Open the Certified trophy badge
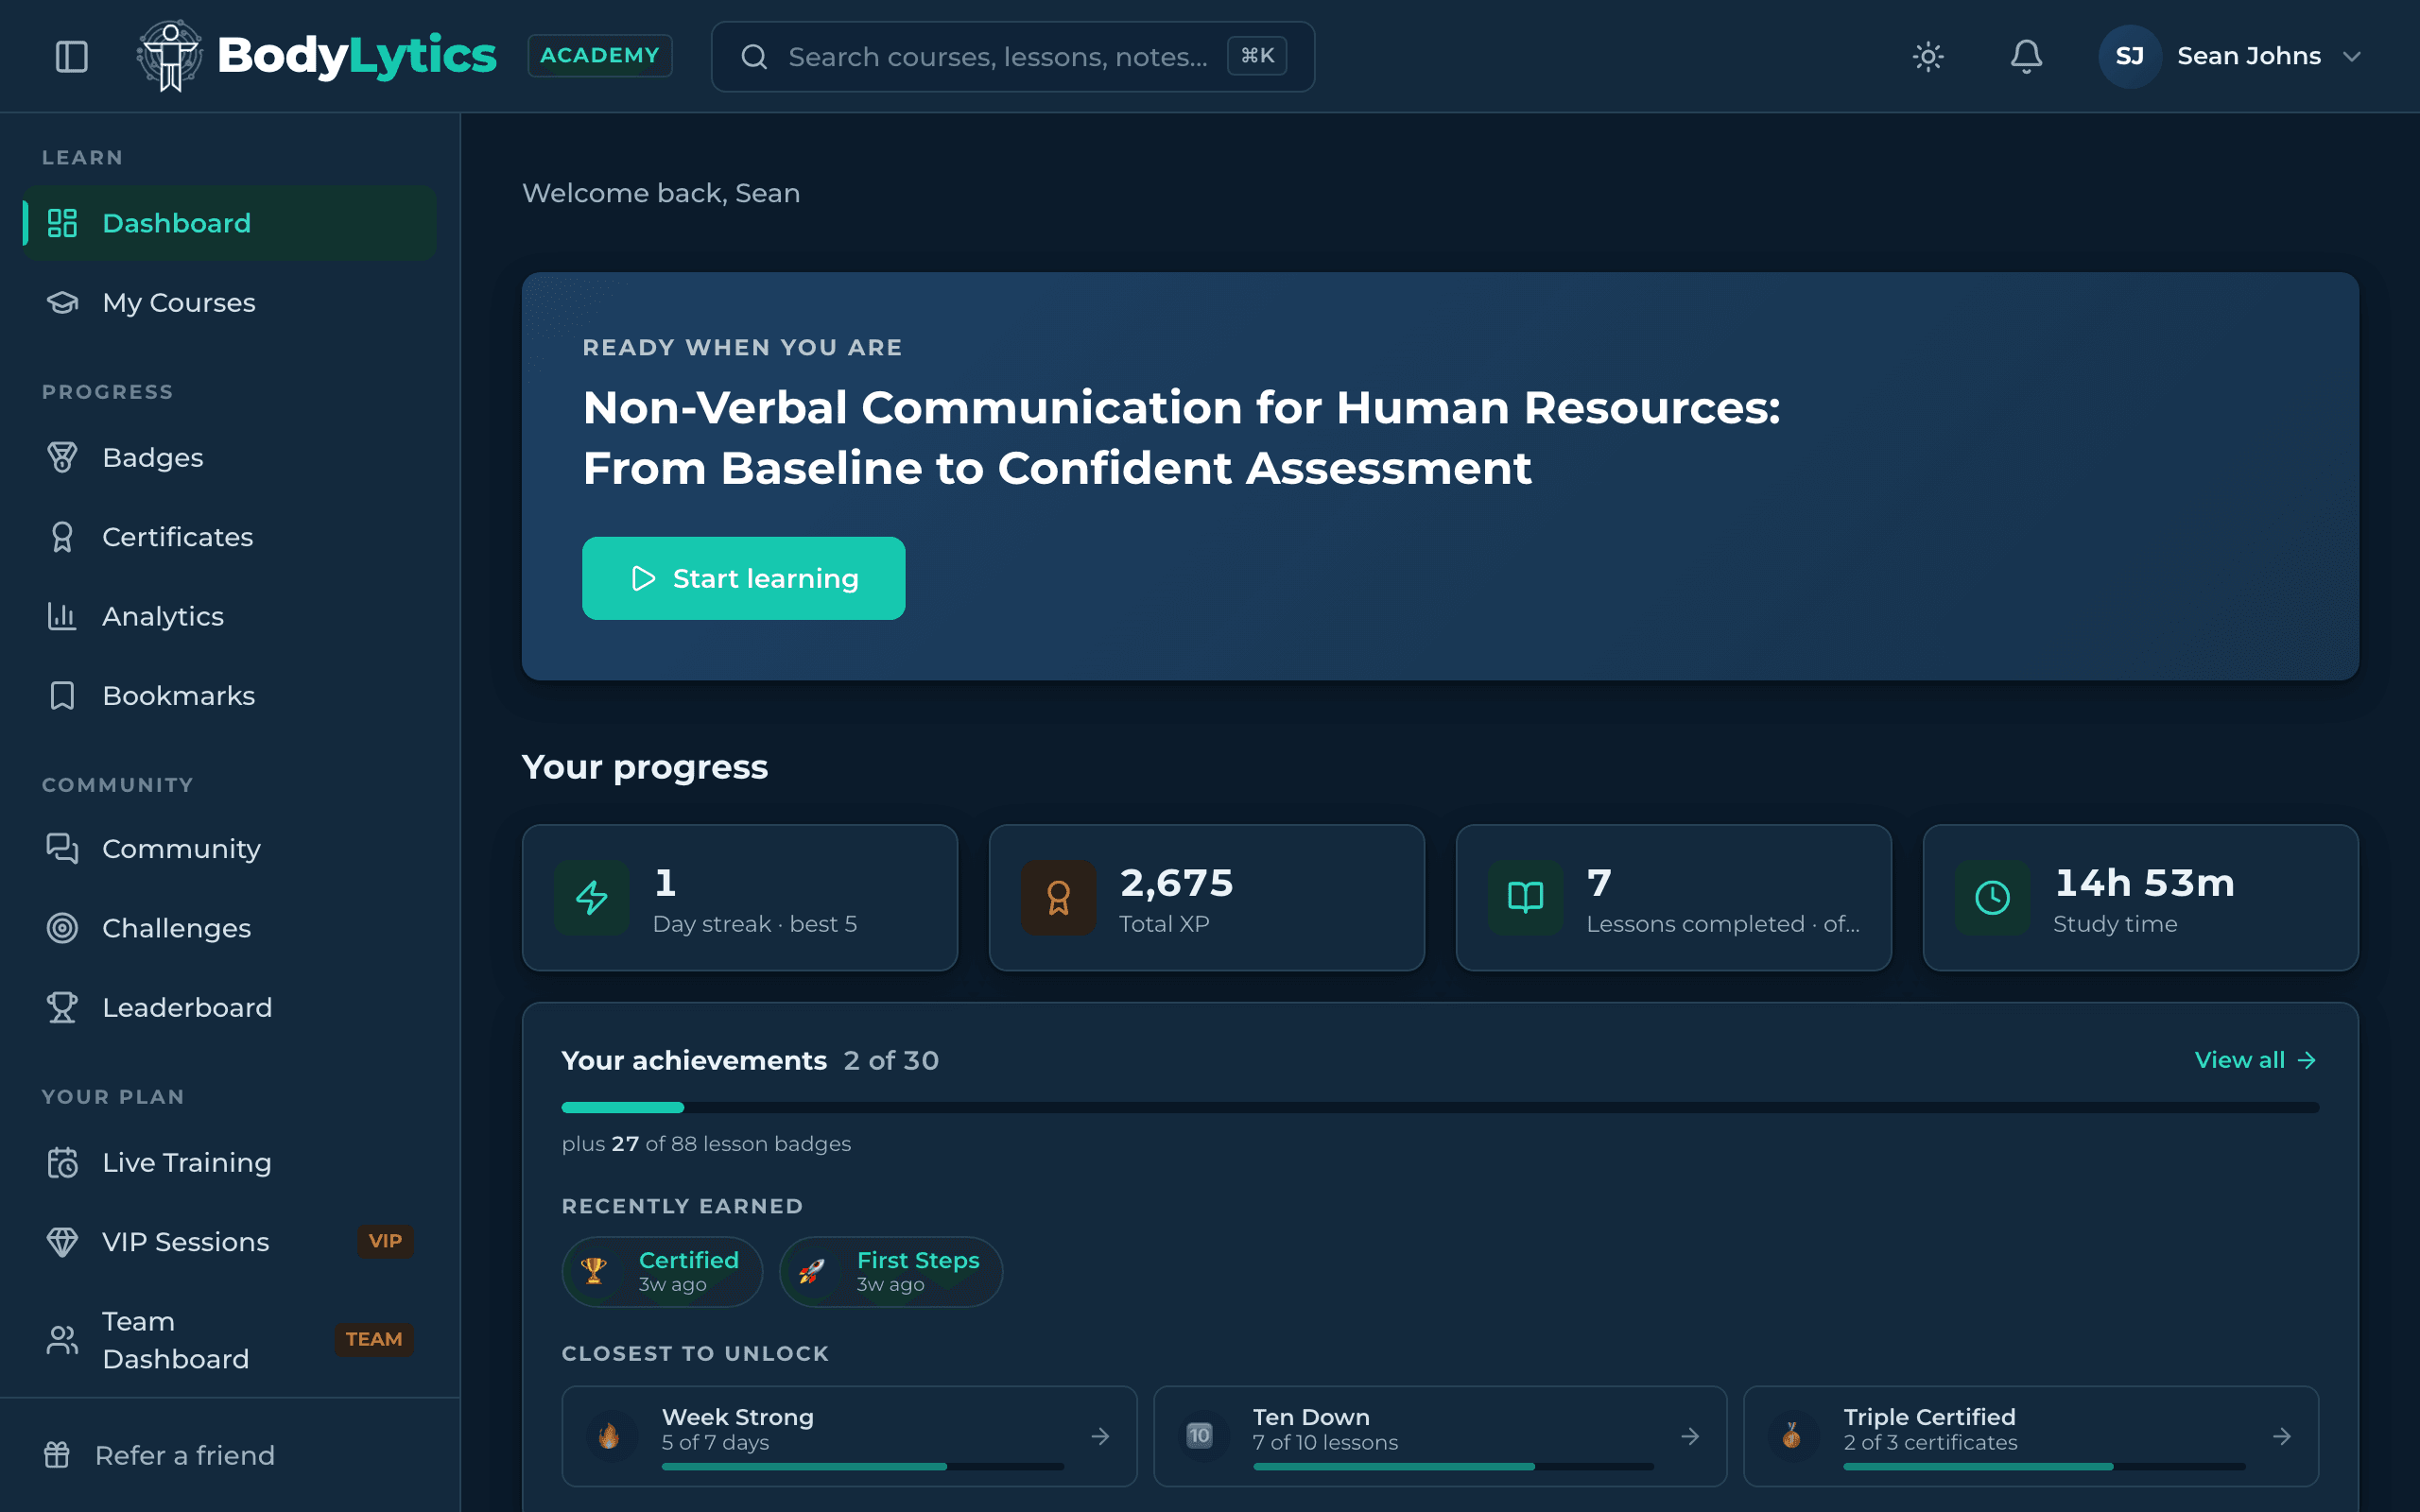 pos(662,1271)
